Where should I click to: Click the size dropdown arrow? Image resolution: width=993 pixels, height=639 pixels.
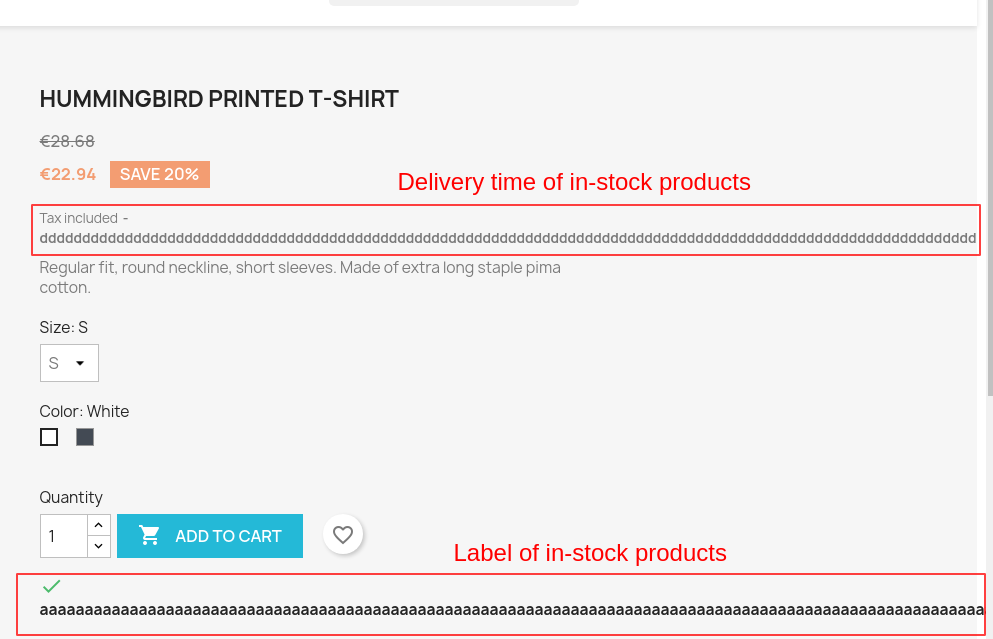[82, 362]
